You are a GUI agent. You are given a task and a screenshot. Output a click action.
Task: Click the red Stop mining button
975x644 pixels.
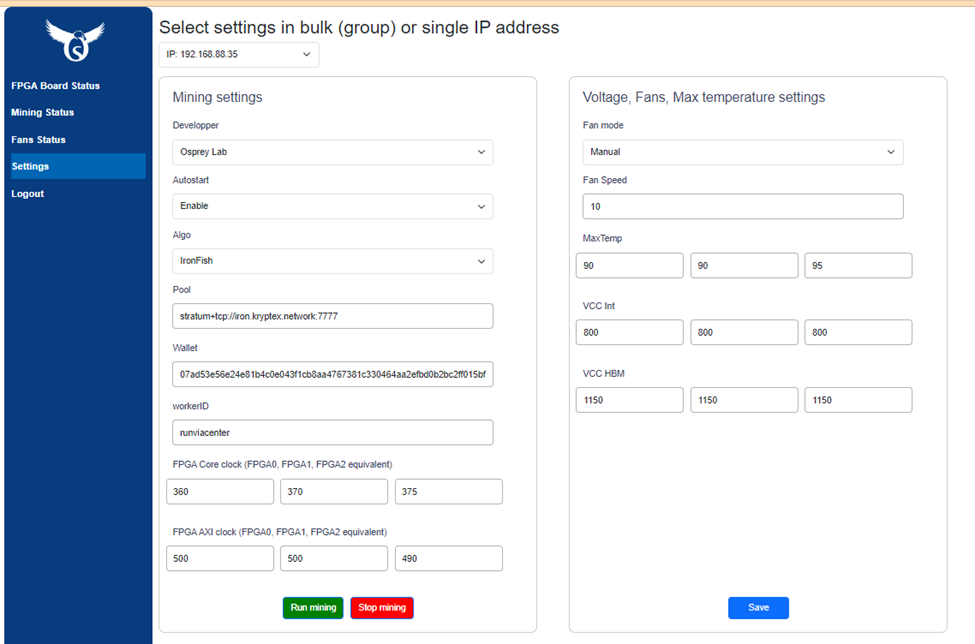(x=382, y=608)
